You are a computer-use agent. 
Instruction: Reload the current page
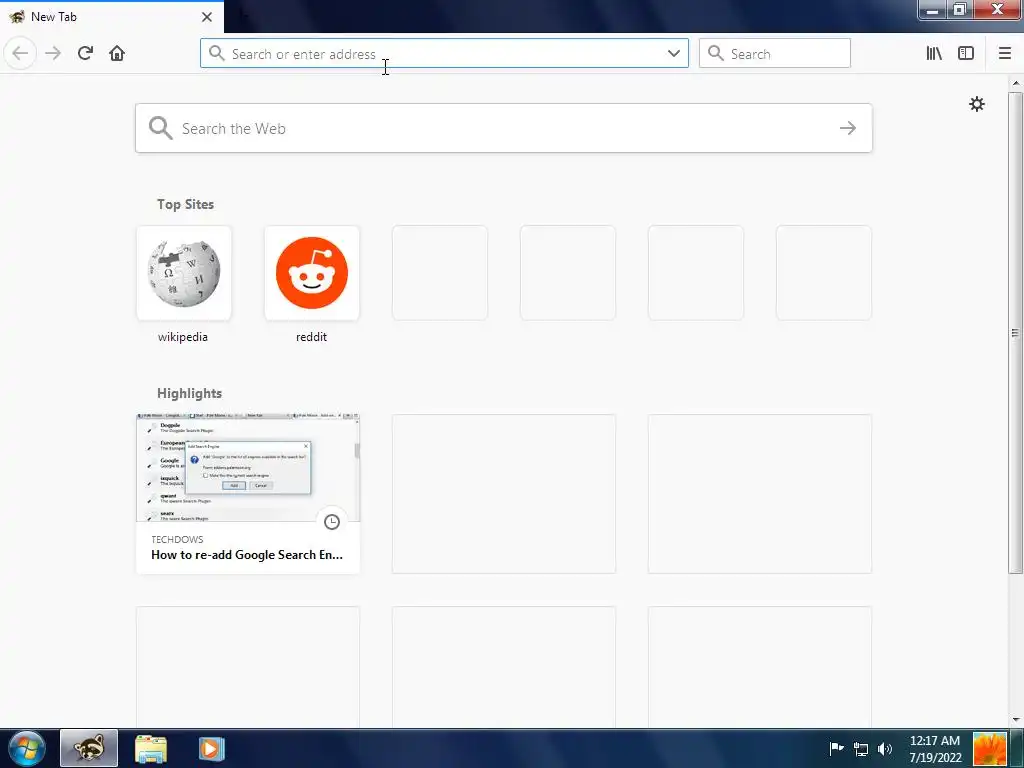[85, 53]
